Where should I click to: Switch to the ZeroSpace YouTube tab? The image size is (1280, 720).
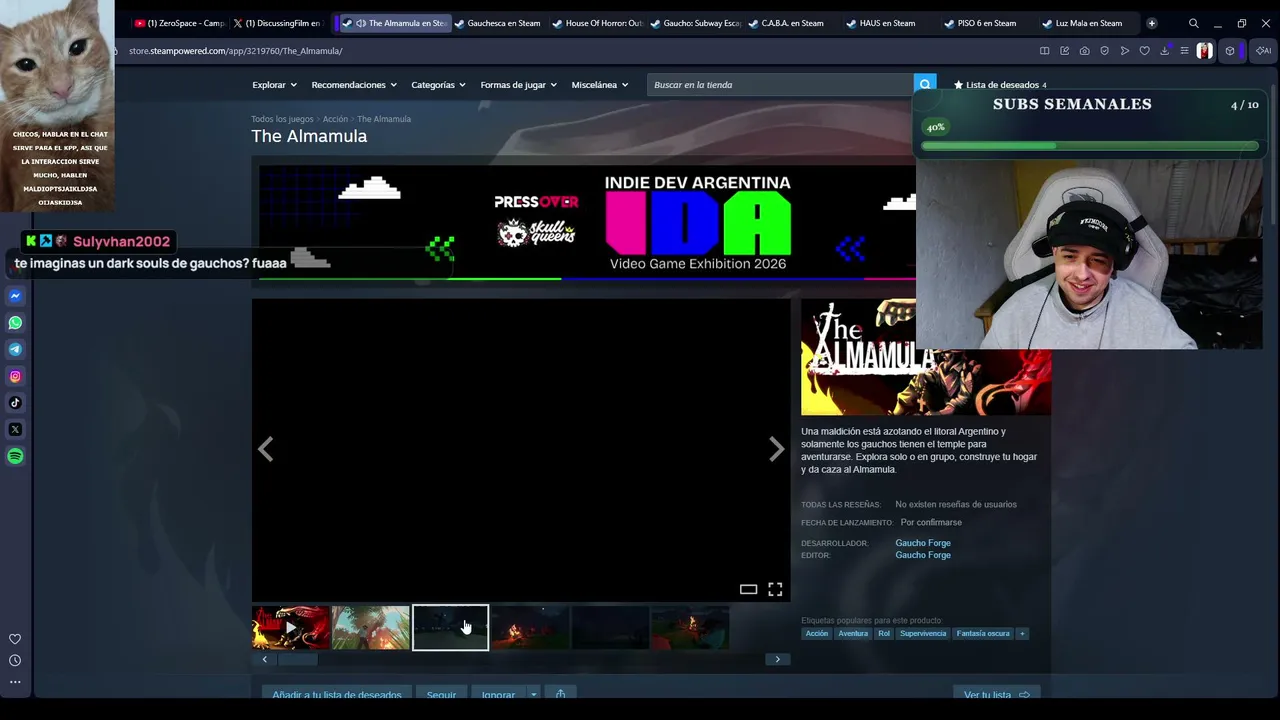tap(180, 23)
